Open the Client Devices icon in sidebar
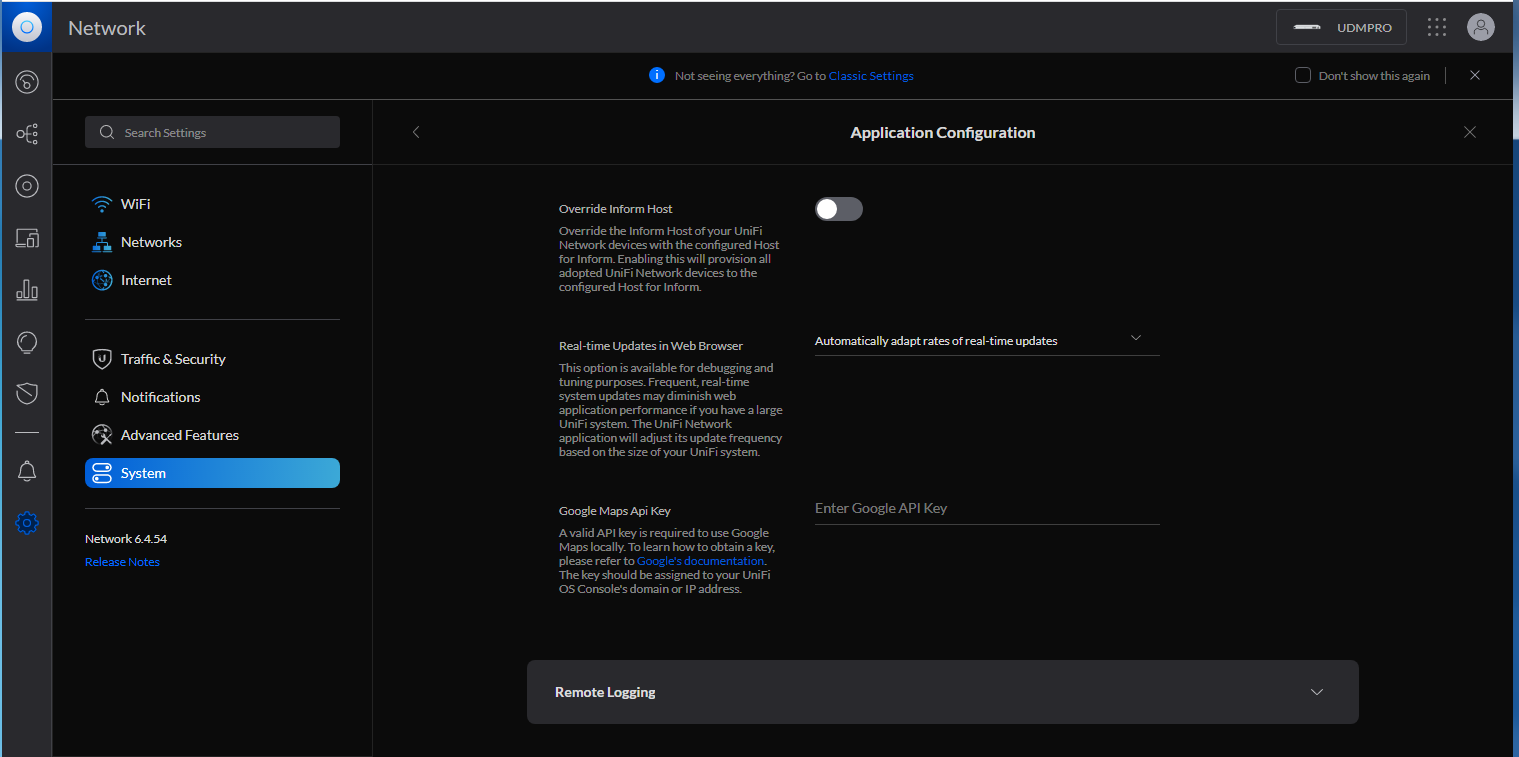This screenshot has width=1519, height=757. [27, 238]
